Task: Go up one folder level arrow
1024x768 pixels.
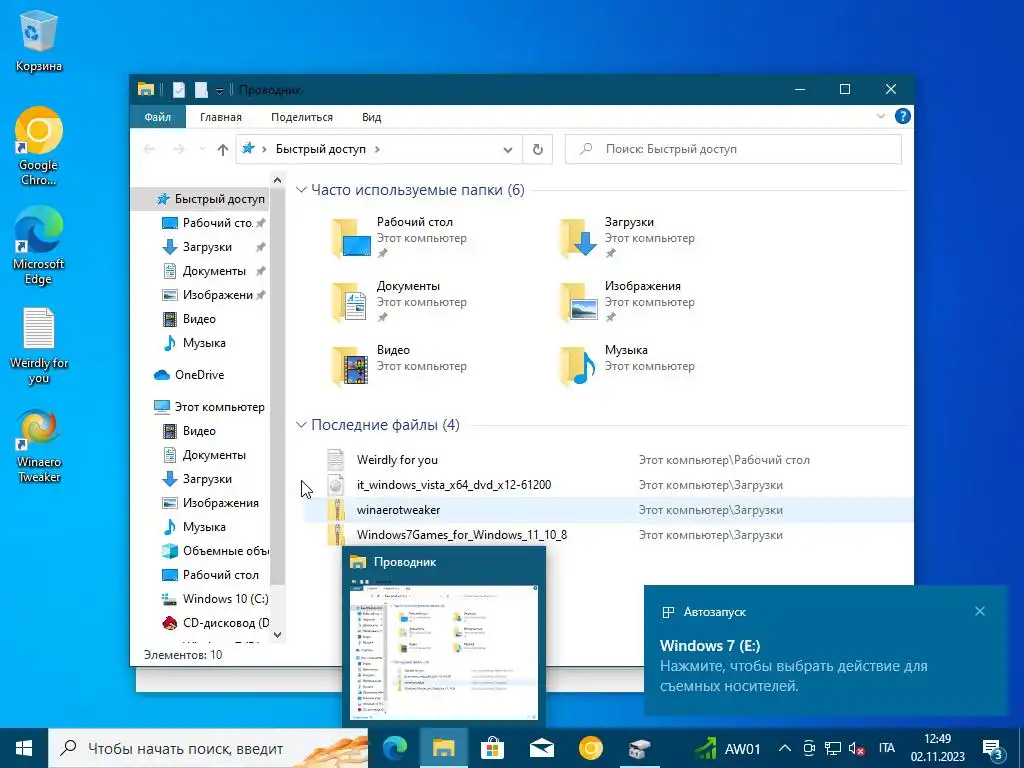Action: click(x=223, y=150)
